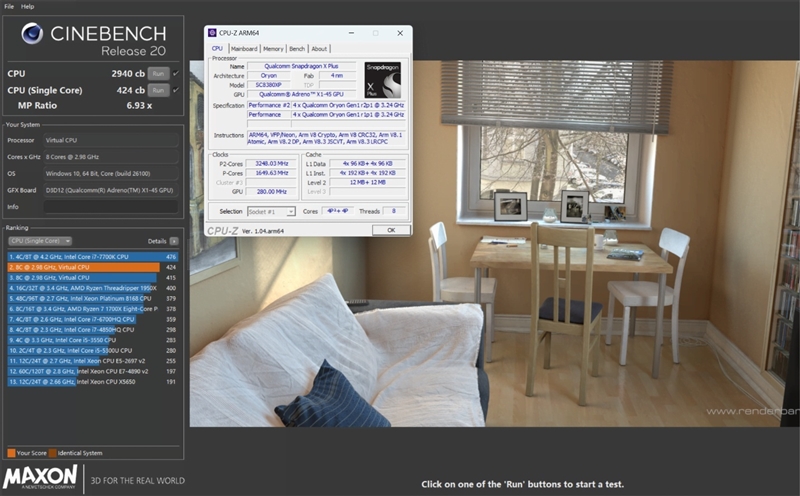The height and width of the screenshot is (496, 800).
Task: Switch to the CPU tab in CPU-Z
Action: tap(217, 48)
